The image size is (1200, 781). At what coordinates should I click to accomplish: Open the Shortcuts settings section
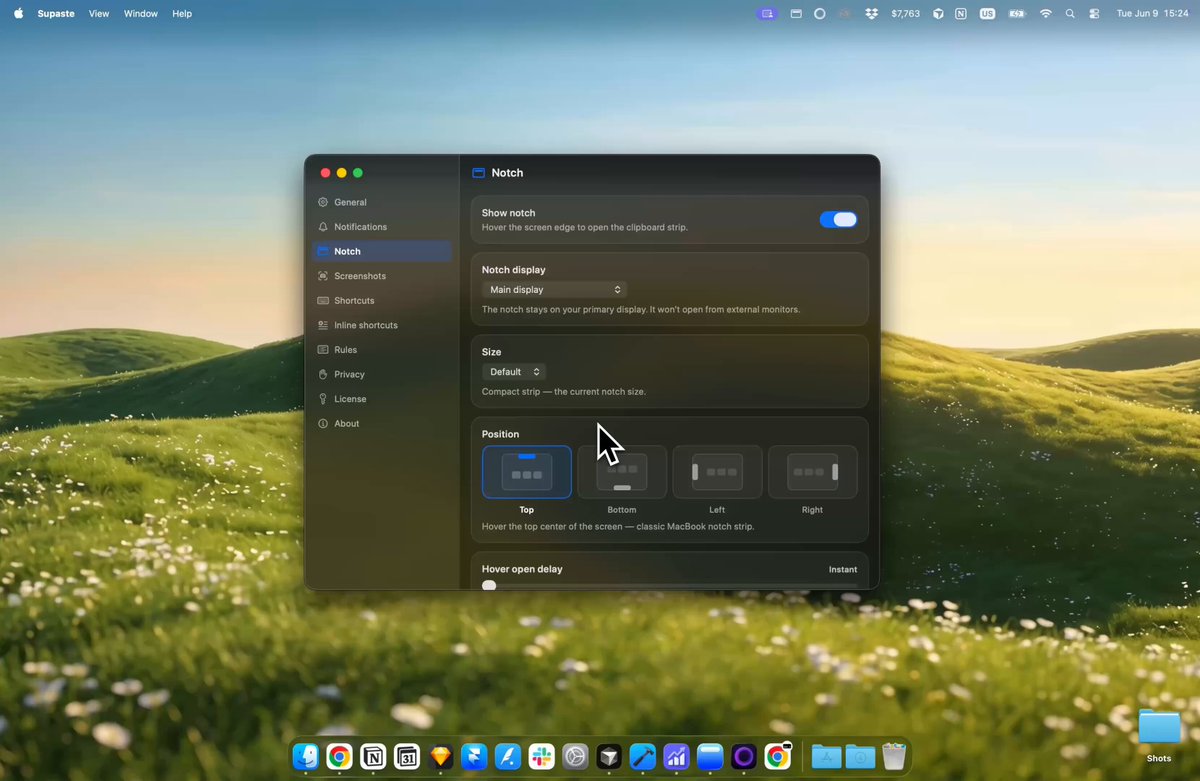[382, 300]
